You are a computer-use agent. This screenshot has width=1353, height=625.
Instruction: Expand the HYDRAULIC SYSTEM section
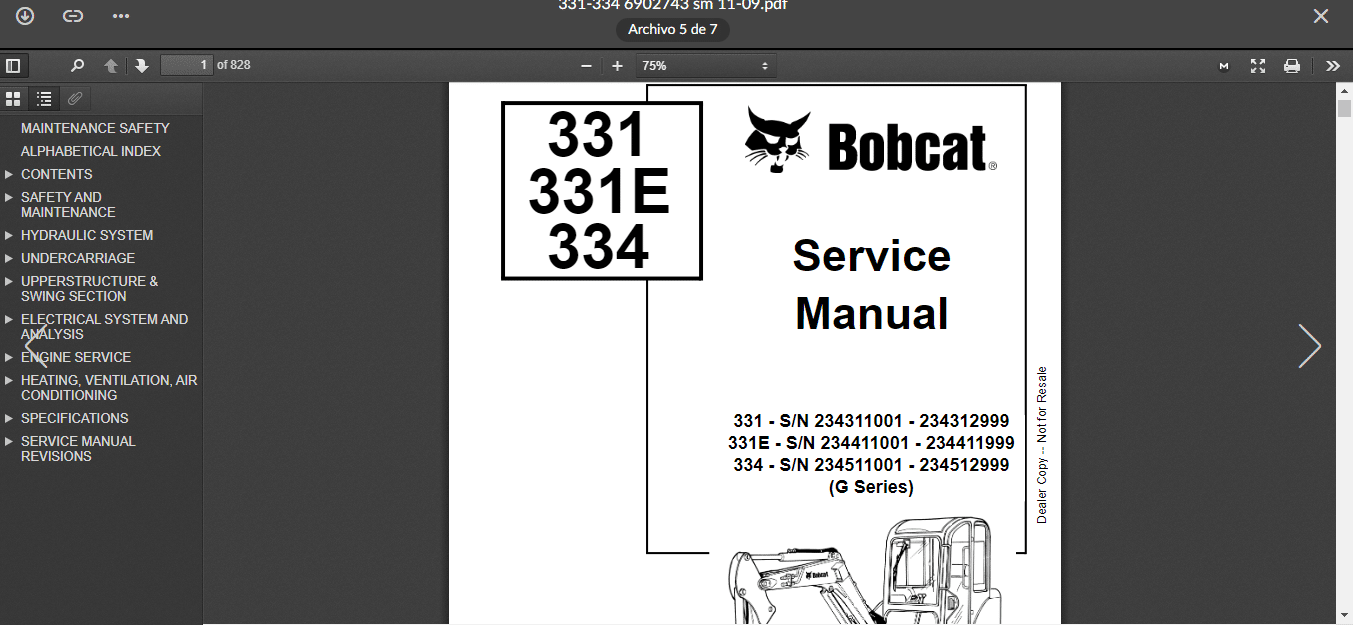(x=9, y=235)
